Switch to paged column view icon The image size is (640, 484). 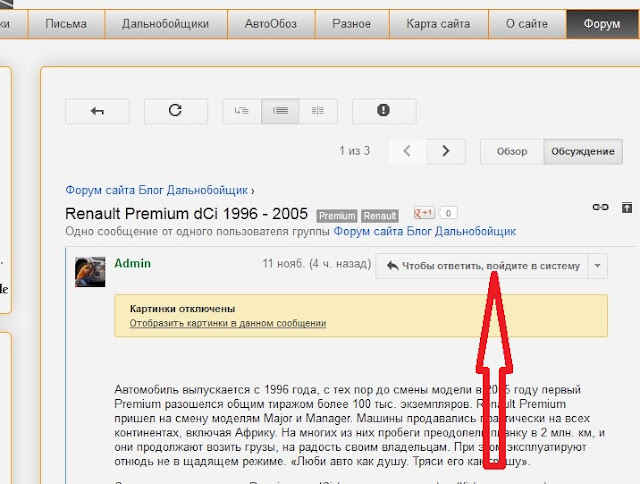tap(318, 111)
